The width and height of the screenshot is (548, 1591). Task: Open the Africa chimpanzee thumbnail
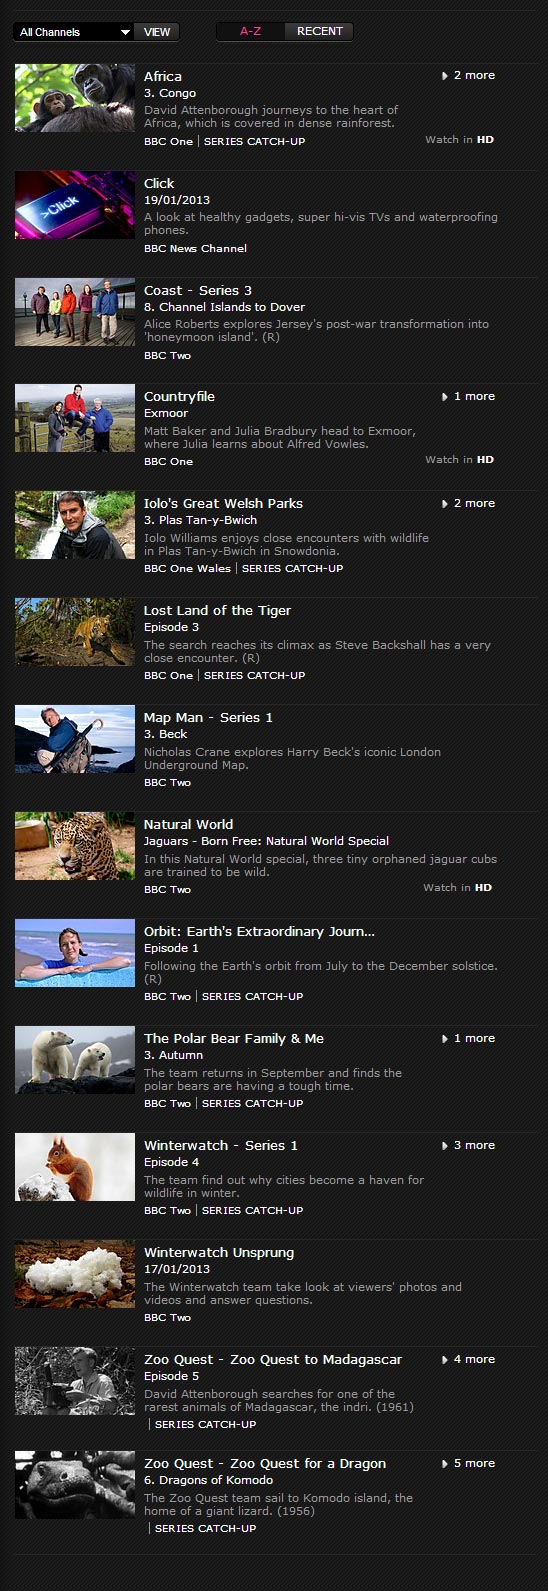tap(75, 98)
